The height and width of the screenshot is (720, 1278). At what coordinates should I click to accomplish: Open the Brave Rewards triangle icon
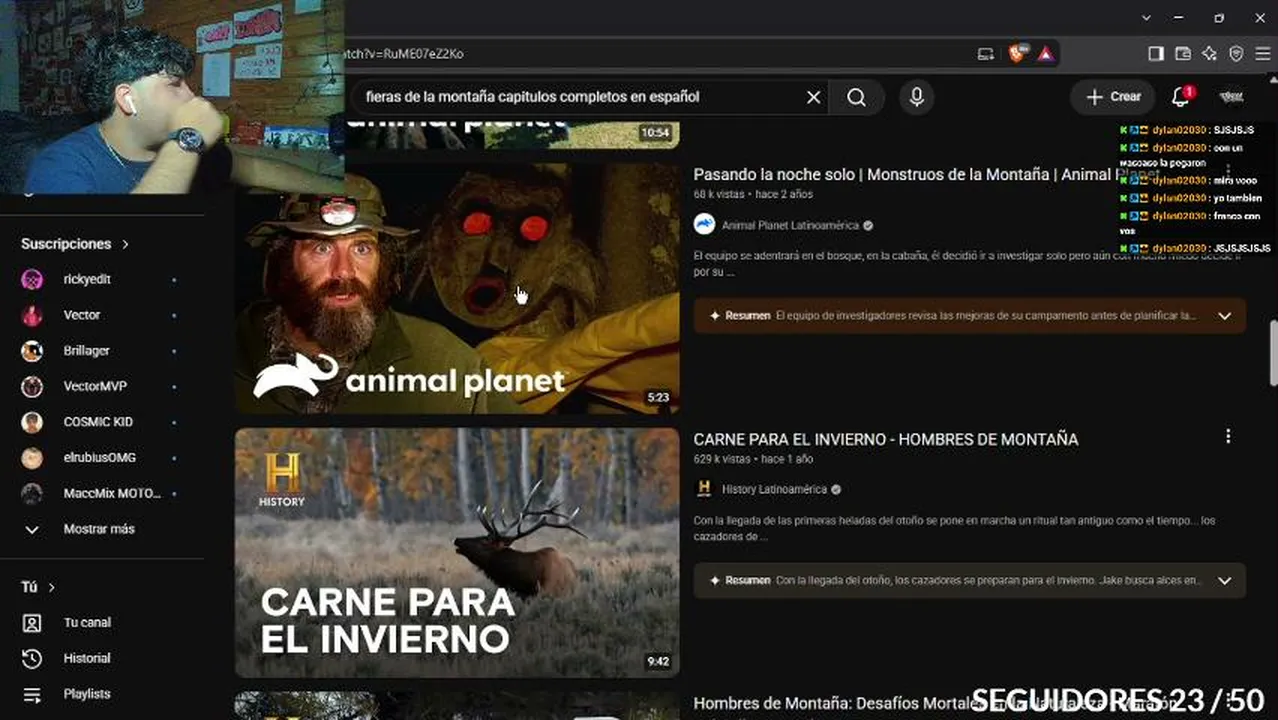tap(1045, 54)
